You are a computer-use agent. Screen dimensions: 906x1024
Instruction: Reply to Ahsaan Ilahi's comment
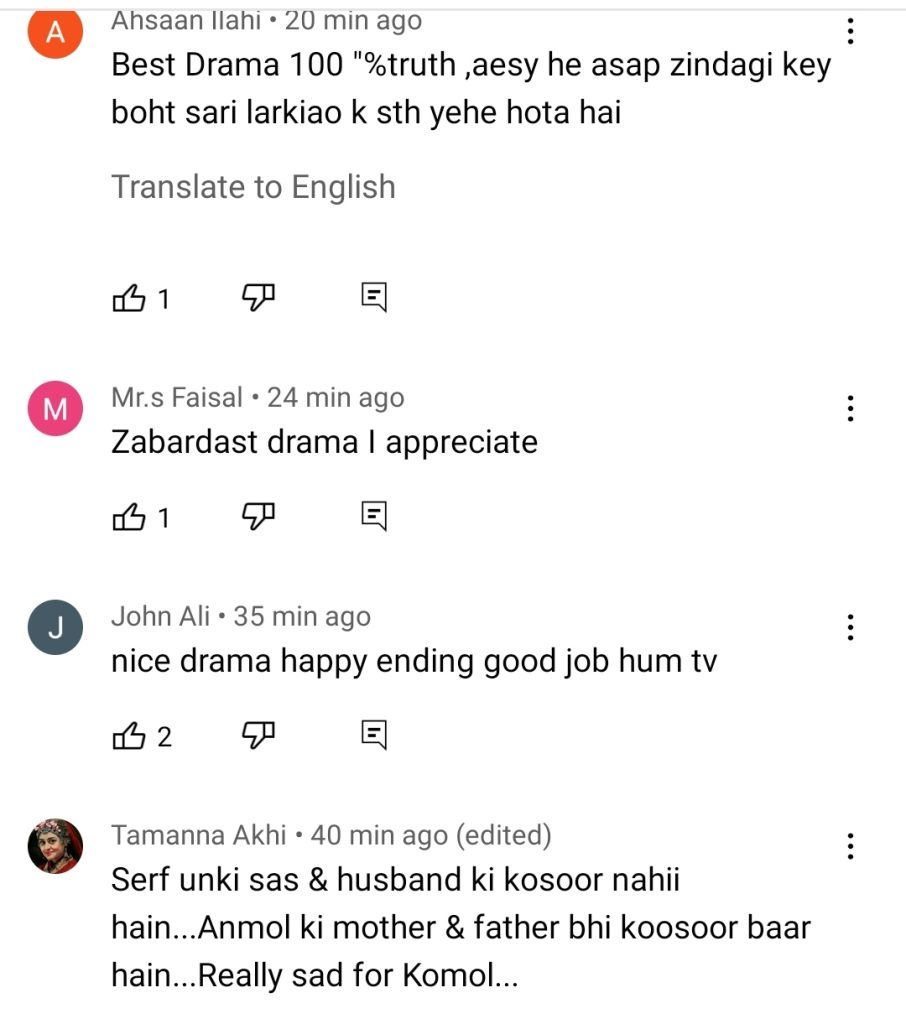374,297
